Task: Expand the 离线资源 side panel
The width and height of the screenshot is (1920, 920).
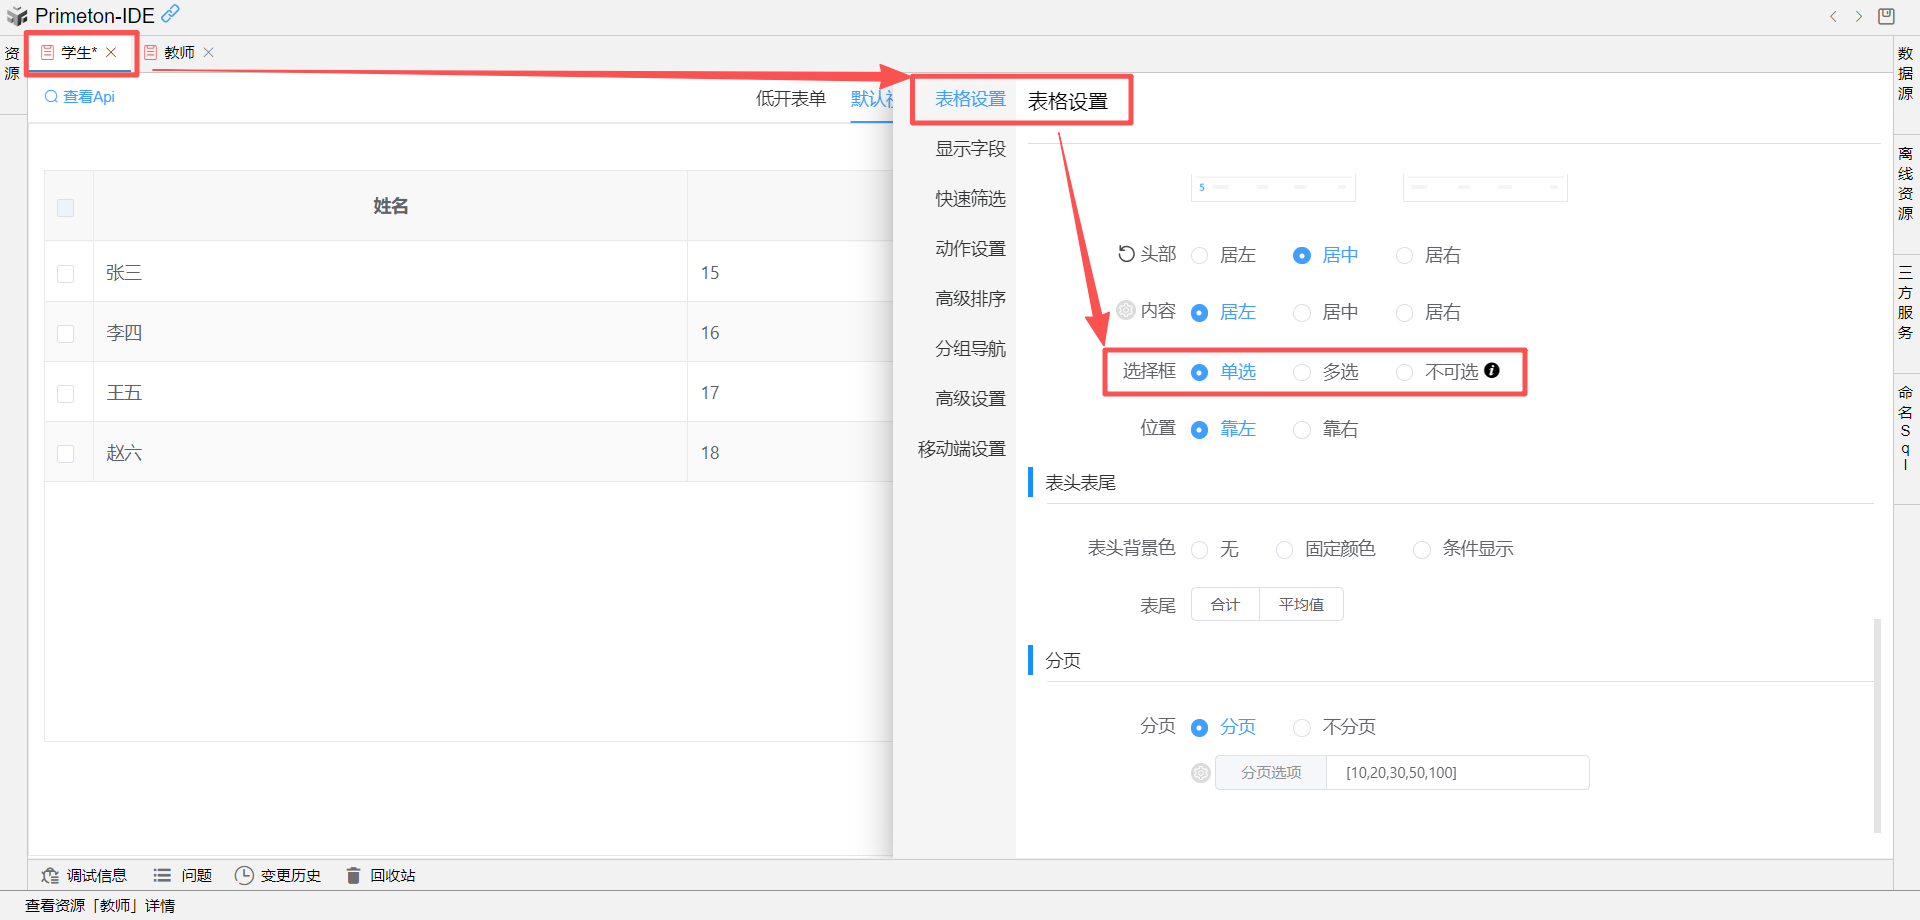Action: click(1906, 184)
